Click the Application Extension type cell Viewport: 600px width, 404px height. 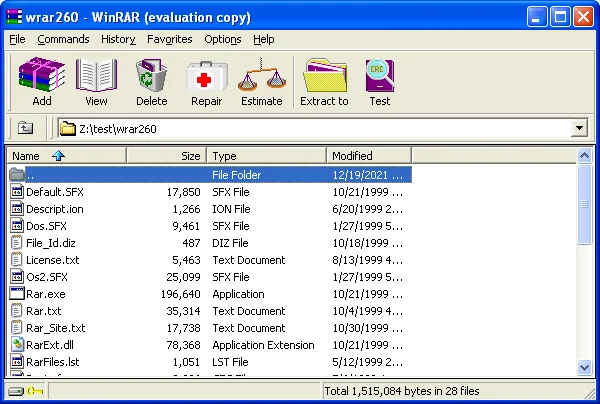point(263,345)
